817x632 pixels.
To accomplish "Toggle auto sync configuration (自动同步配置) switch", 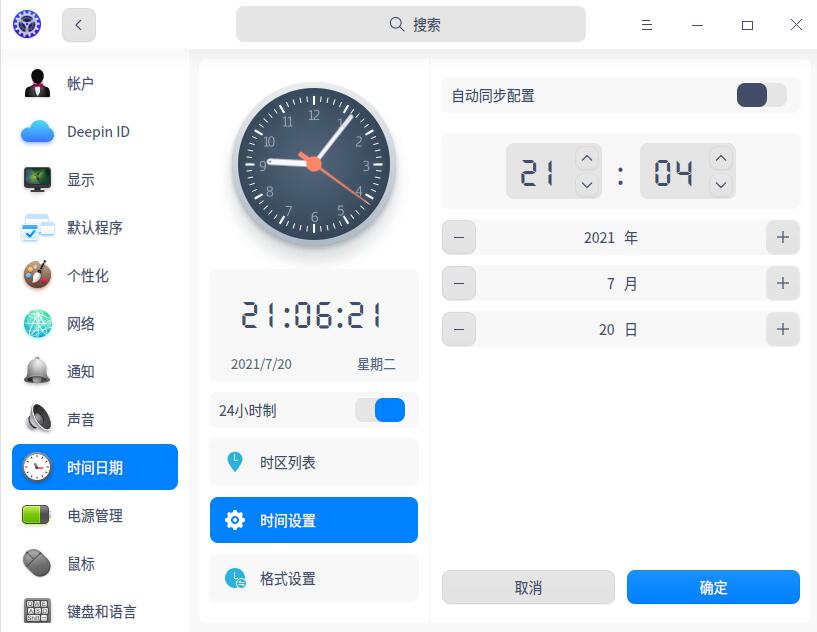I will [x=761, y=95].
